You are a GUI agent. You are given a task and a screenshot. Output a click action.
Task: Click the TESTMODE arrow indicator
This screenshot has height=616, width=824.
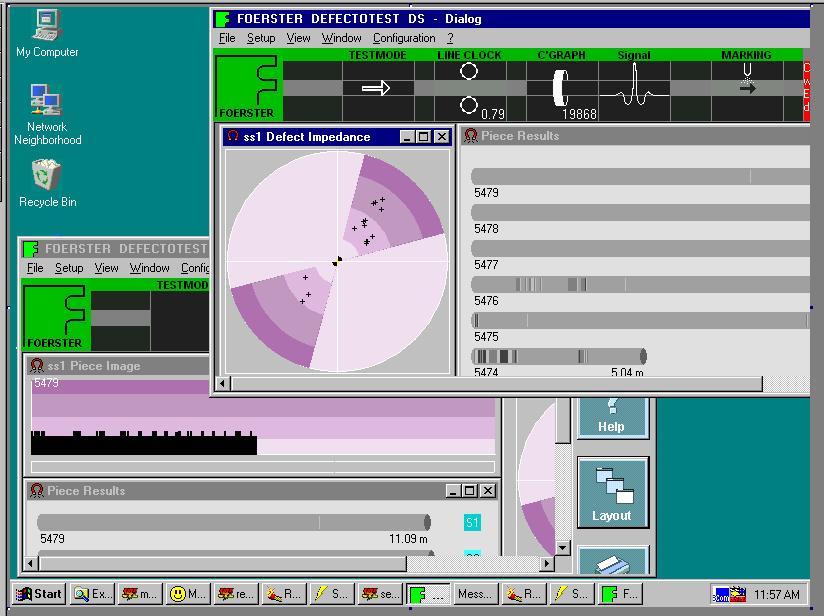coord(376,88)
